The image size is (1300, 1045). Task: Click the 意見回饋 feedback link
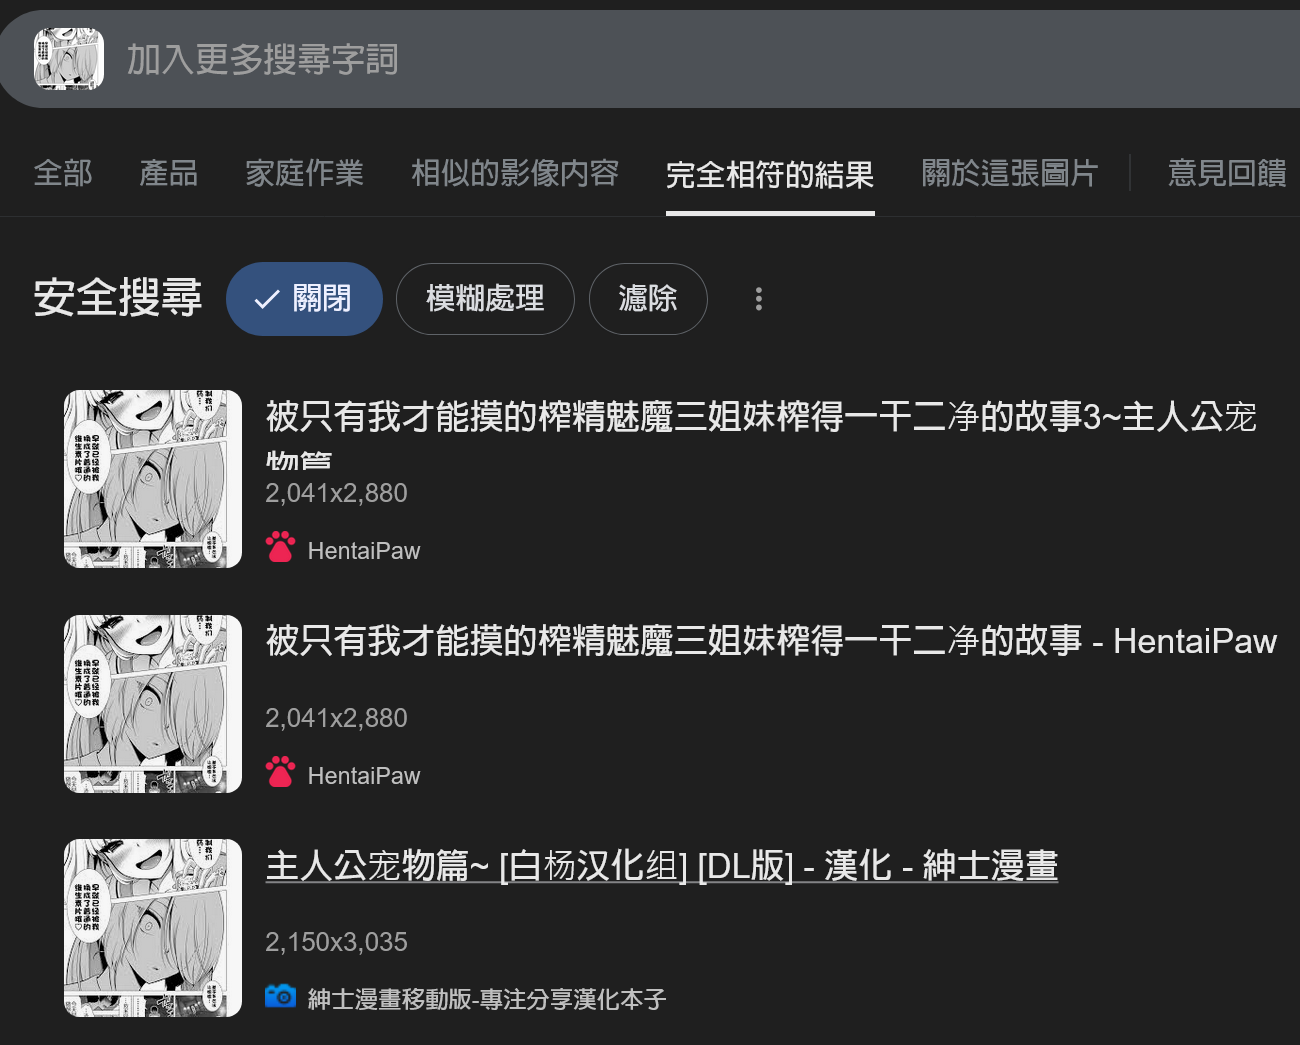click(x=1227, y=173)
